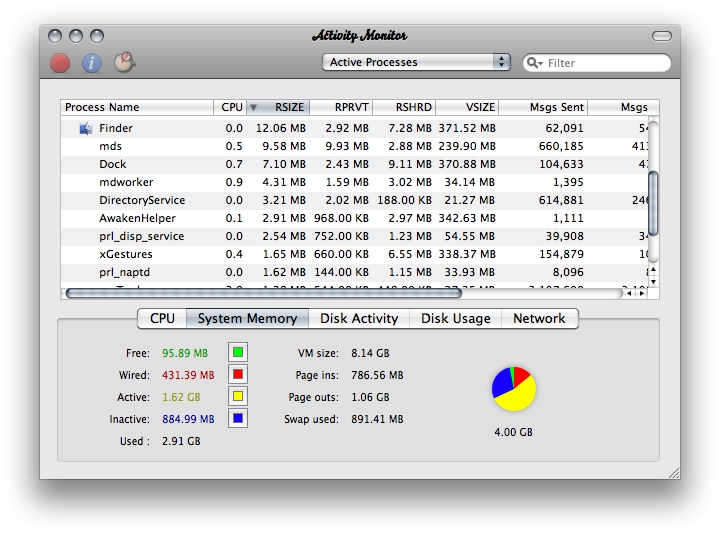Select the prl_disp_service process row

point(354,236)
